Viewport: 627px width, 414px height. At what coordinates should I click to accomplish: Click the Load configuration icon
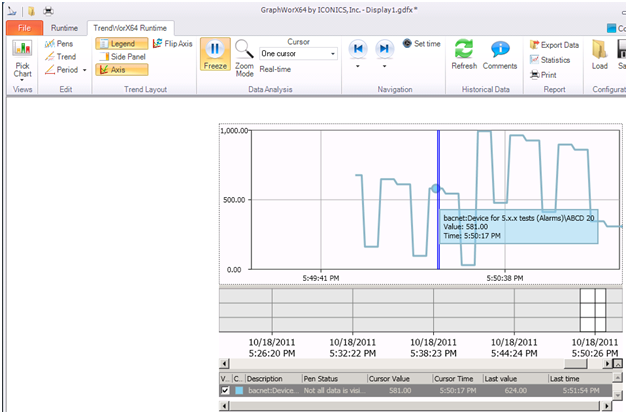click(x=600, y=50)
